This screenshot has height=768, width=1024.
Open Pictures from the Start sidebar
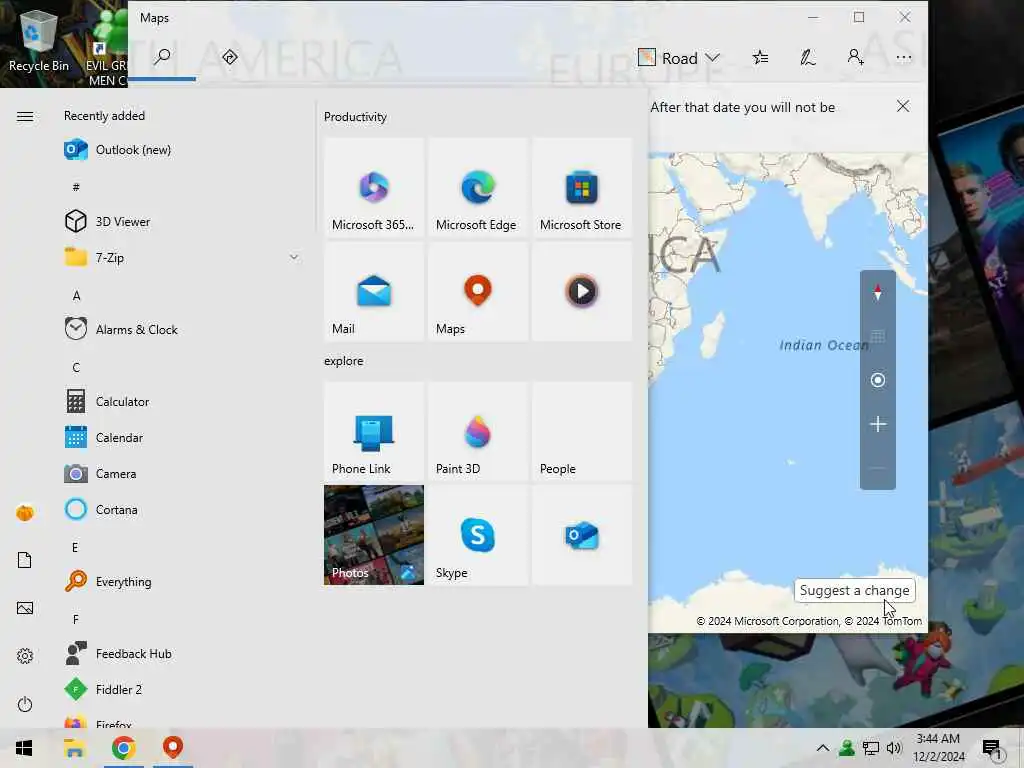25,608
